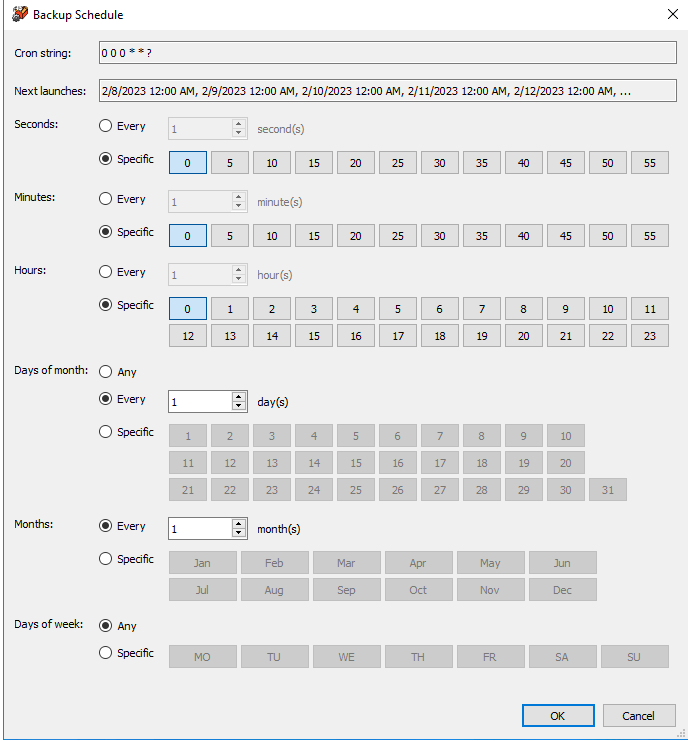Image resolution: width=690 pixels, height=741 pixels.
Task: Decrease the days spinner value
Action: (x=239, y=406)
